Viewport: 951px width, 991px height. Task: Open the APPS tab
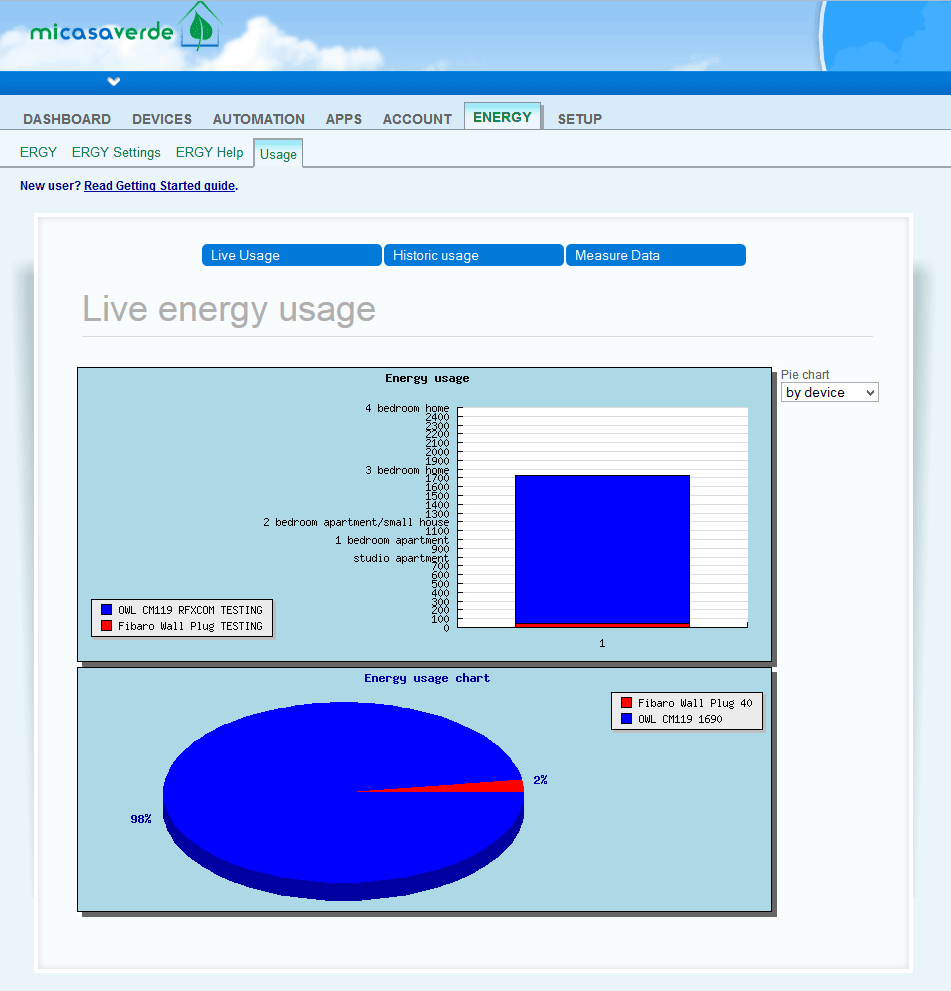pyautogui.click(x=343, y=119)
